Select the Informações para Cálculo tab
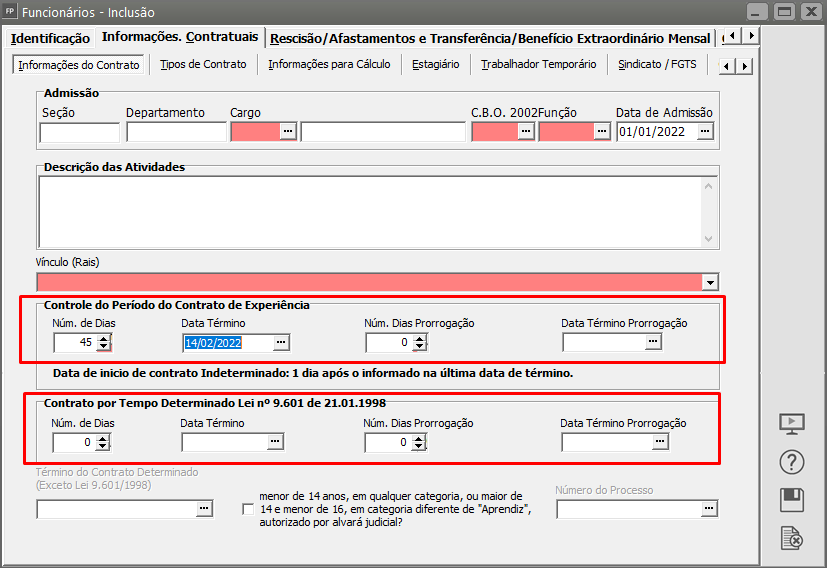 pos(329,64)
